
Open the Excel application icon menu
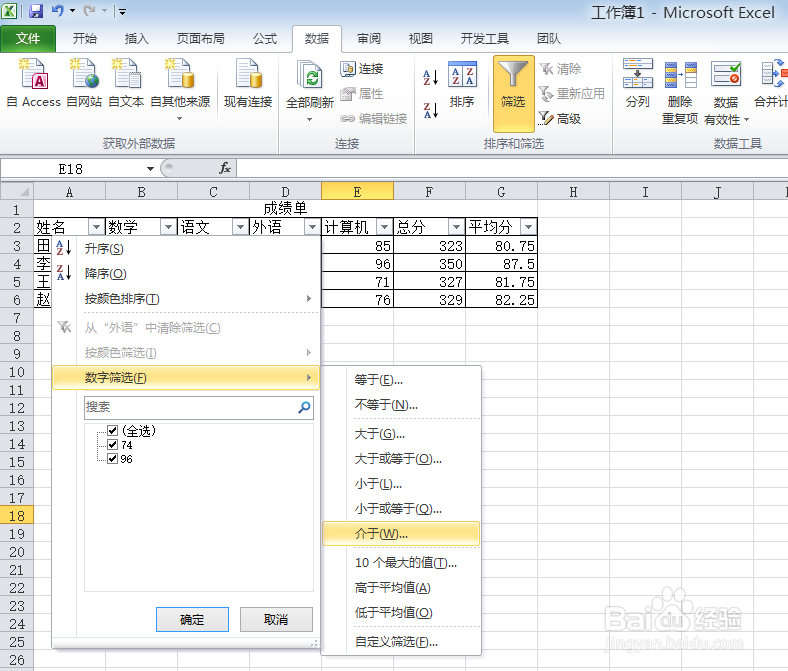click(9, 11)
